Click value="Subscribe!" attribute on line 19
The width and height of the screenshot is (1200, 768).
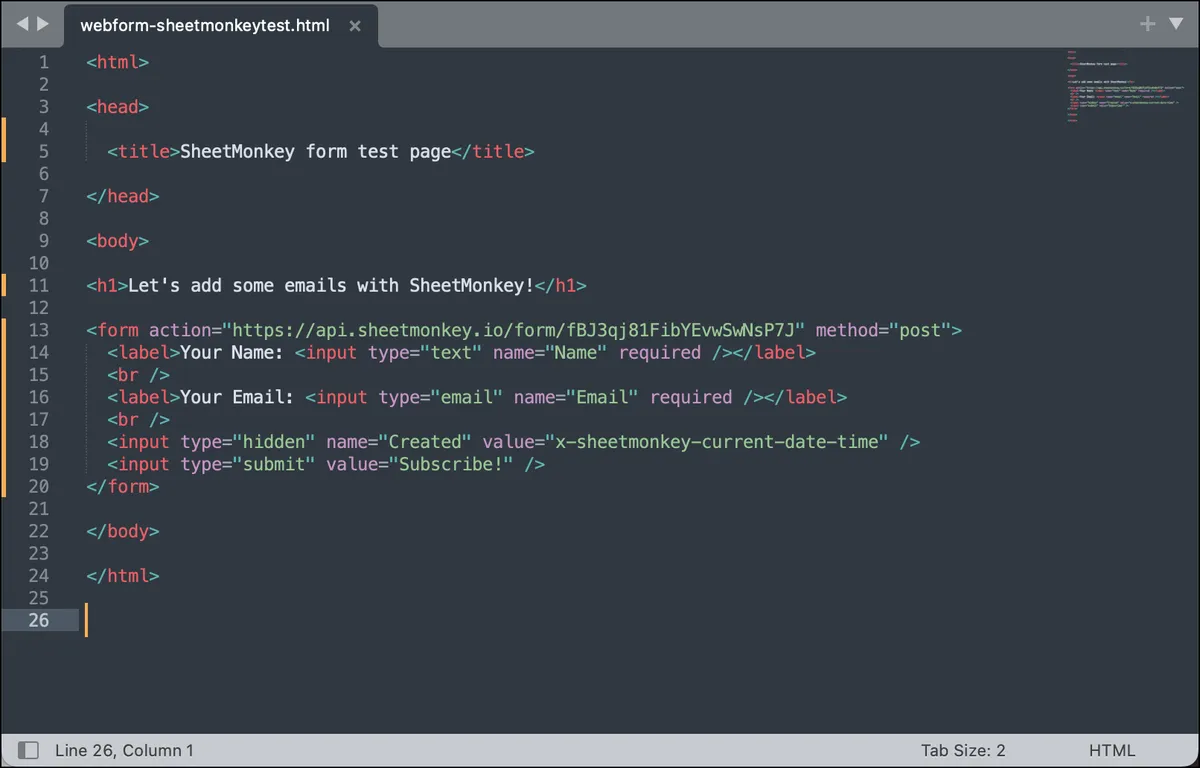(x=420, y=464)
